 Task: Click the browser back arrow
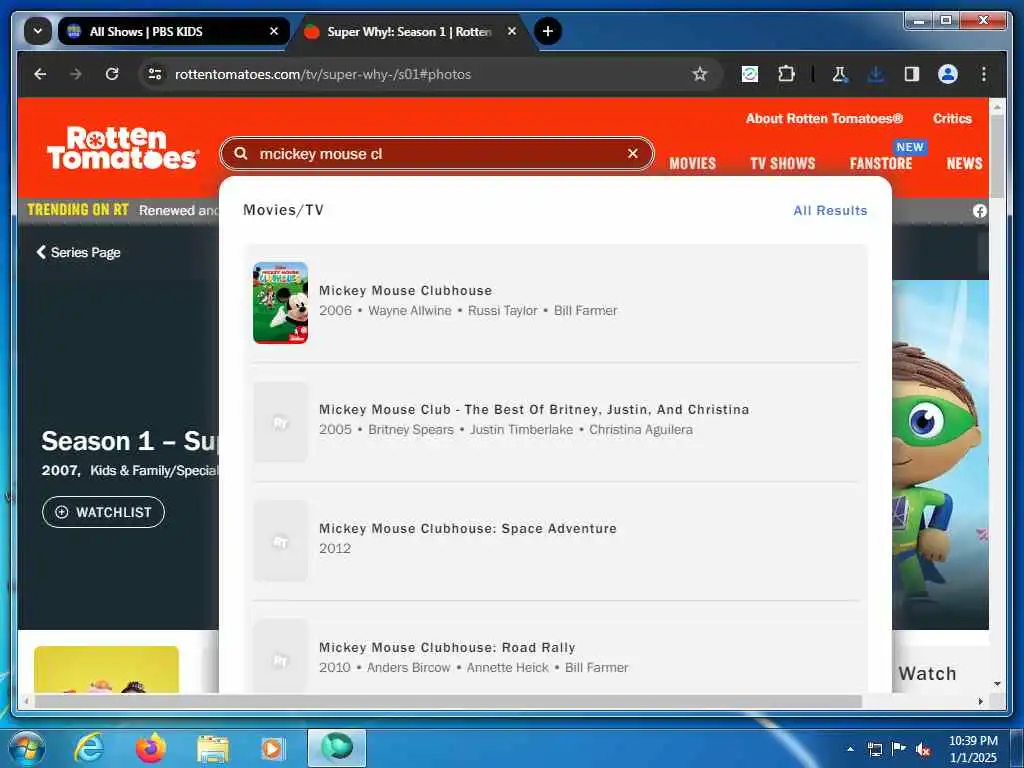40,74
